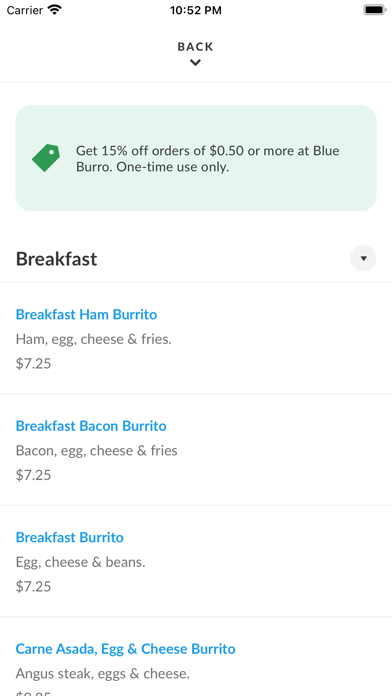
Task: Tap the Breakfast section heading
Action: (56, 259)
